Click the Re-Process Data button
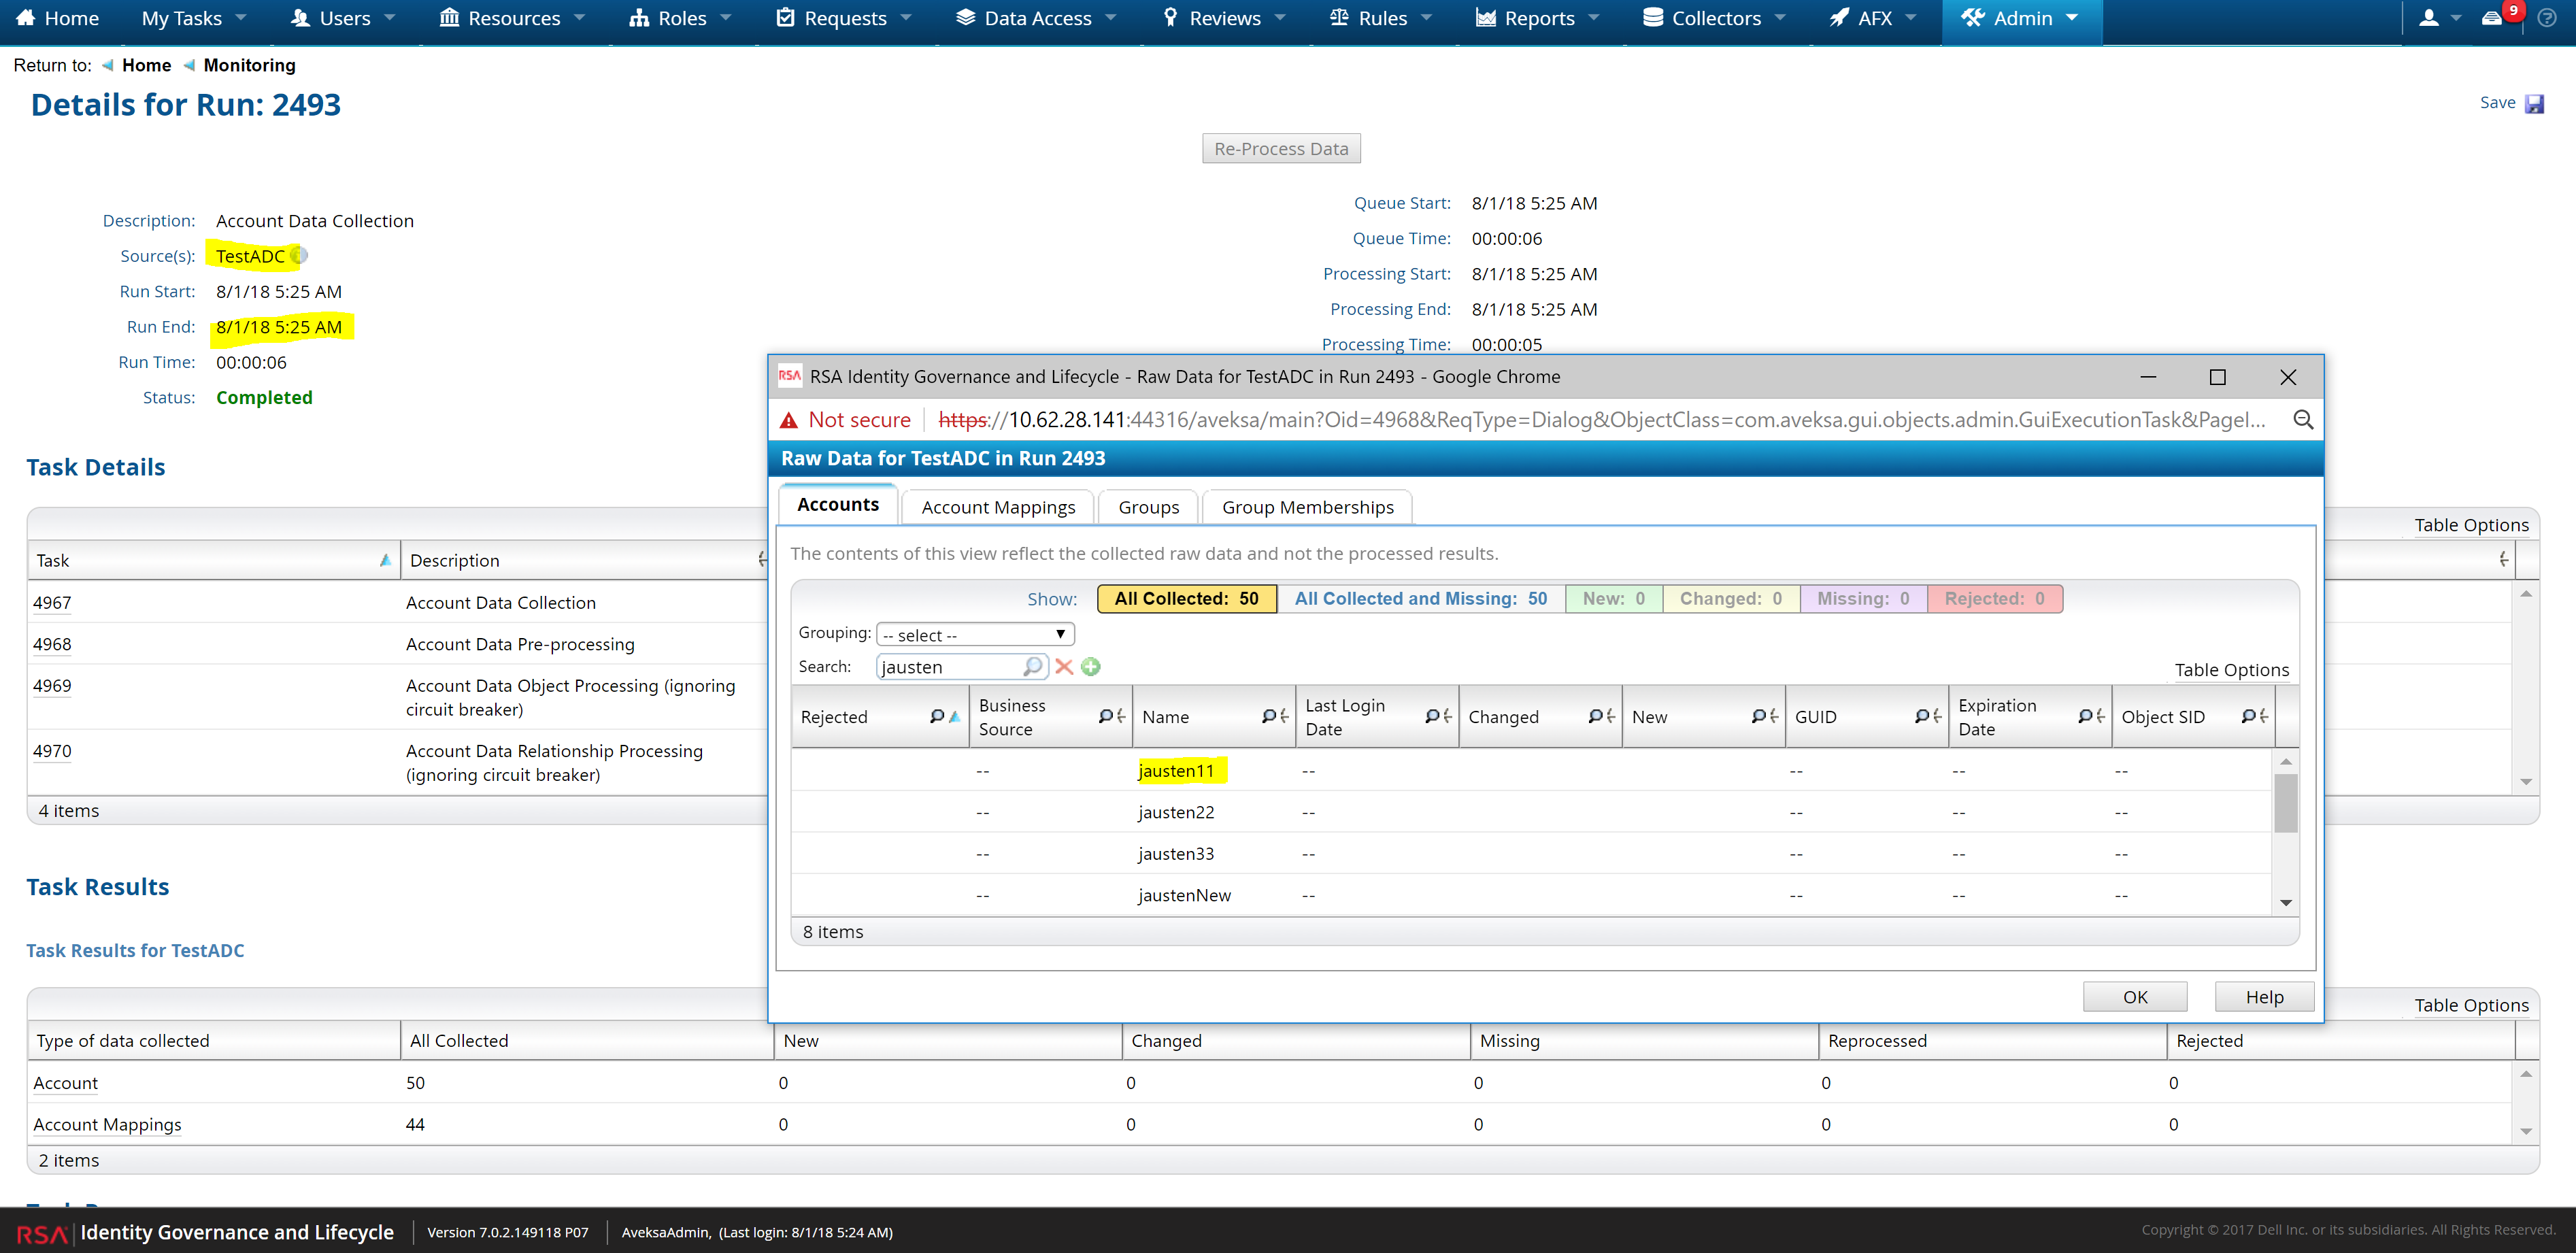 pos(1280,149)
